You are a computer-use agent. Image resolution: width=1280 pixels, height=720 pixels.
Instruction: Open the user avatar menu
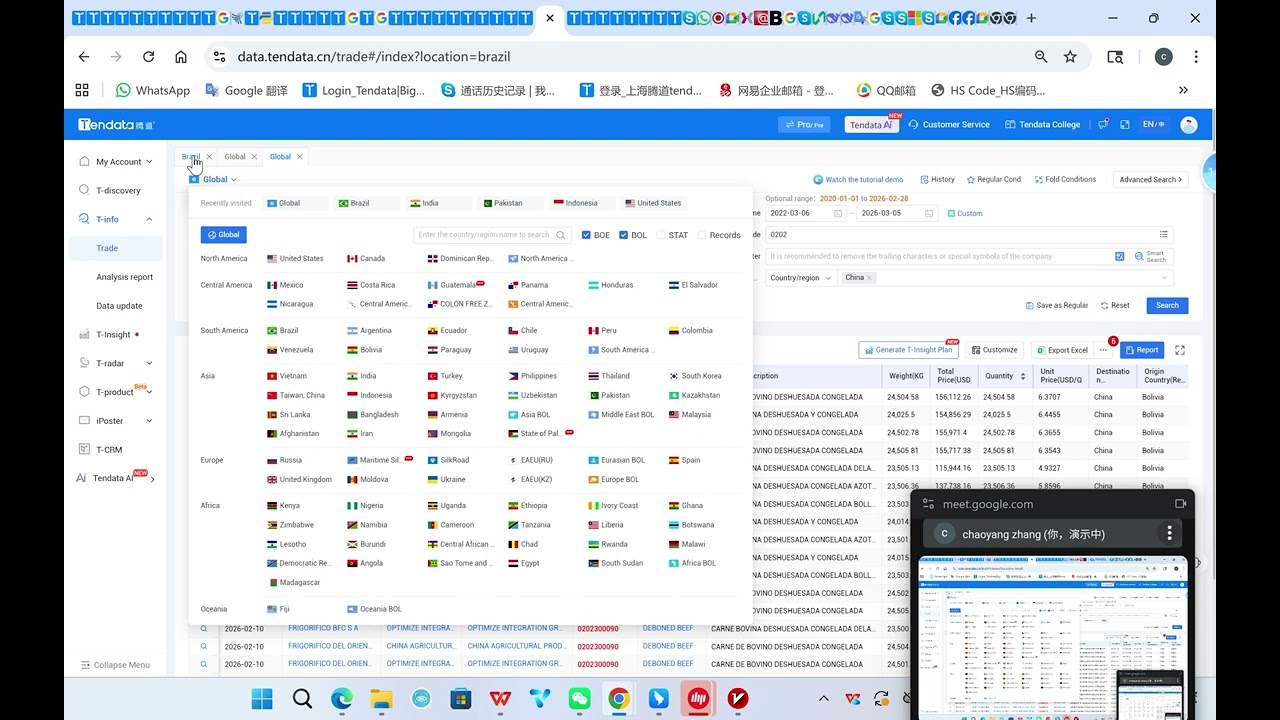tap(1188, 125)
